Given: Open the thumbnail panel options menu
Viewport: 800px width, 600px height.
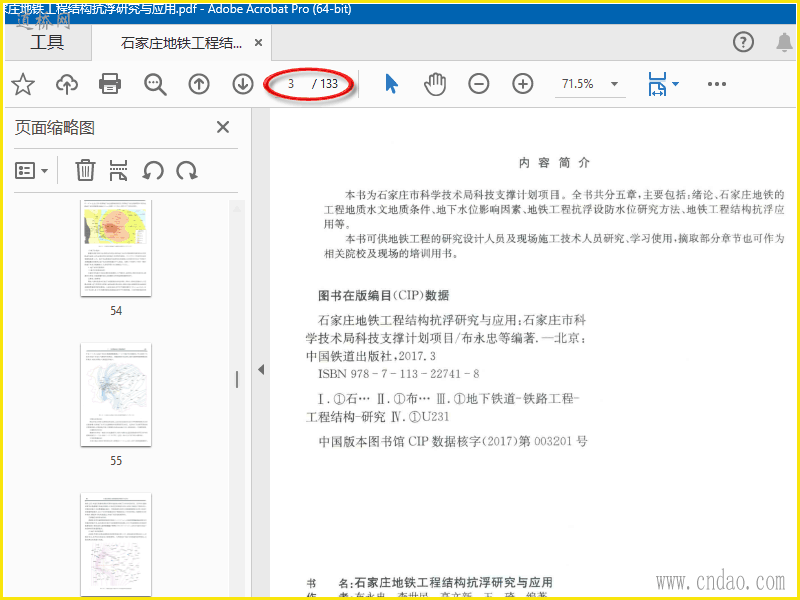Looking at the screenshot, I should (32, 170).
